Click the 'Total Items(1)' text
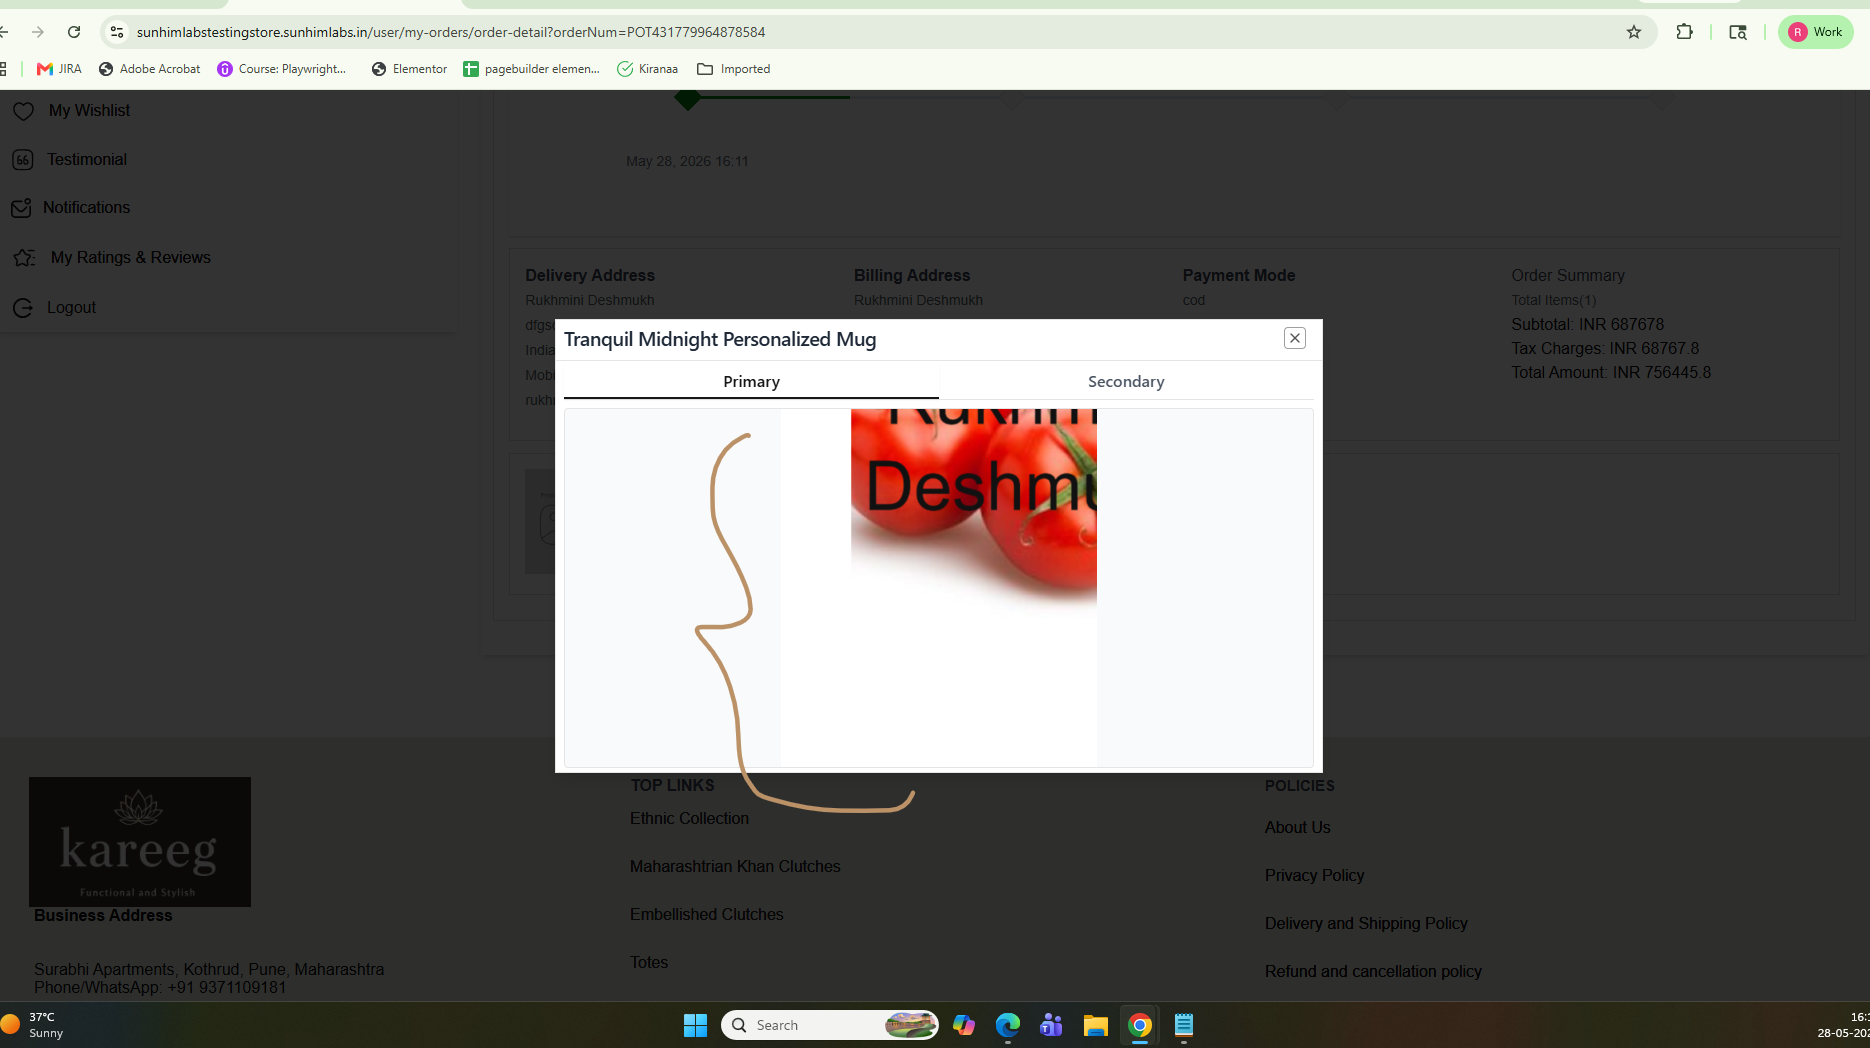Image resolution: width=1870 pixels, height=1048 pixels. click(1554, 300)
